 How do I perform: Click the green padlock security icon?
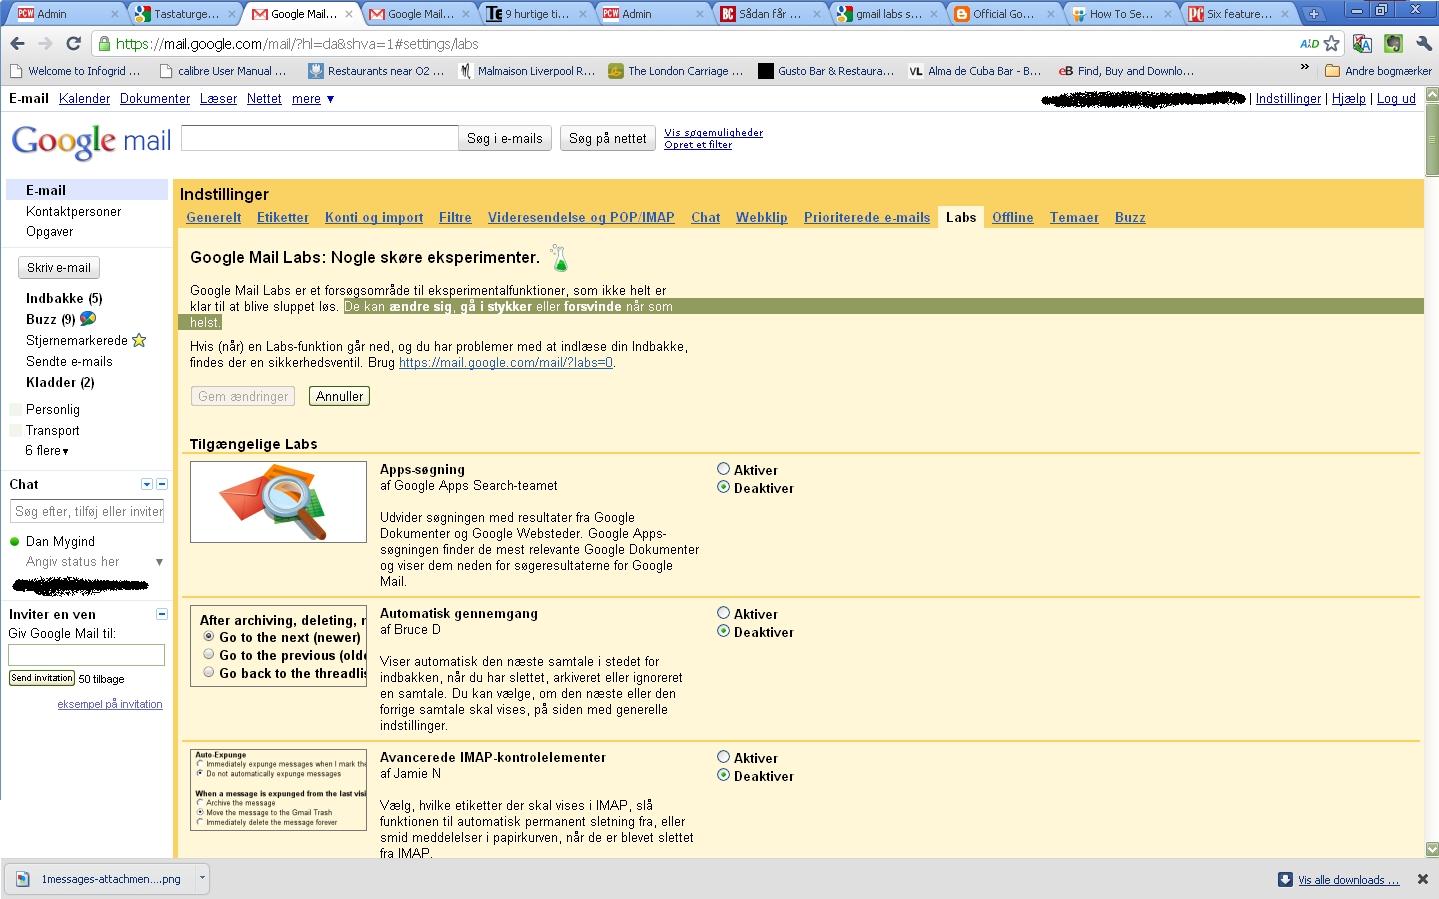104,44
